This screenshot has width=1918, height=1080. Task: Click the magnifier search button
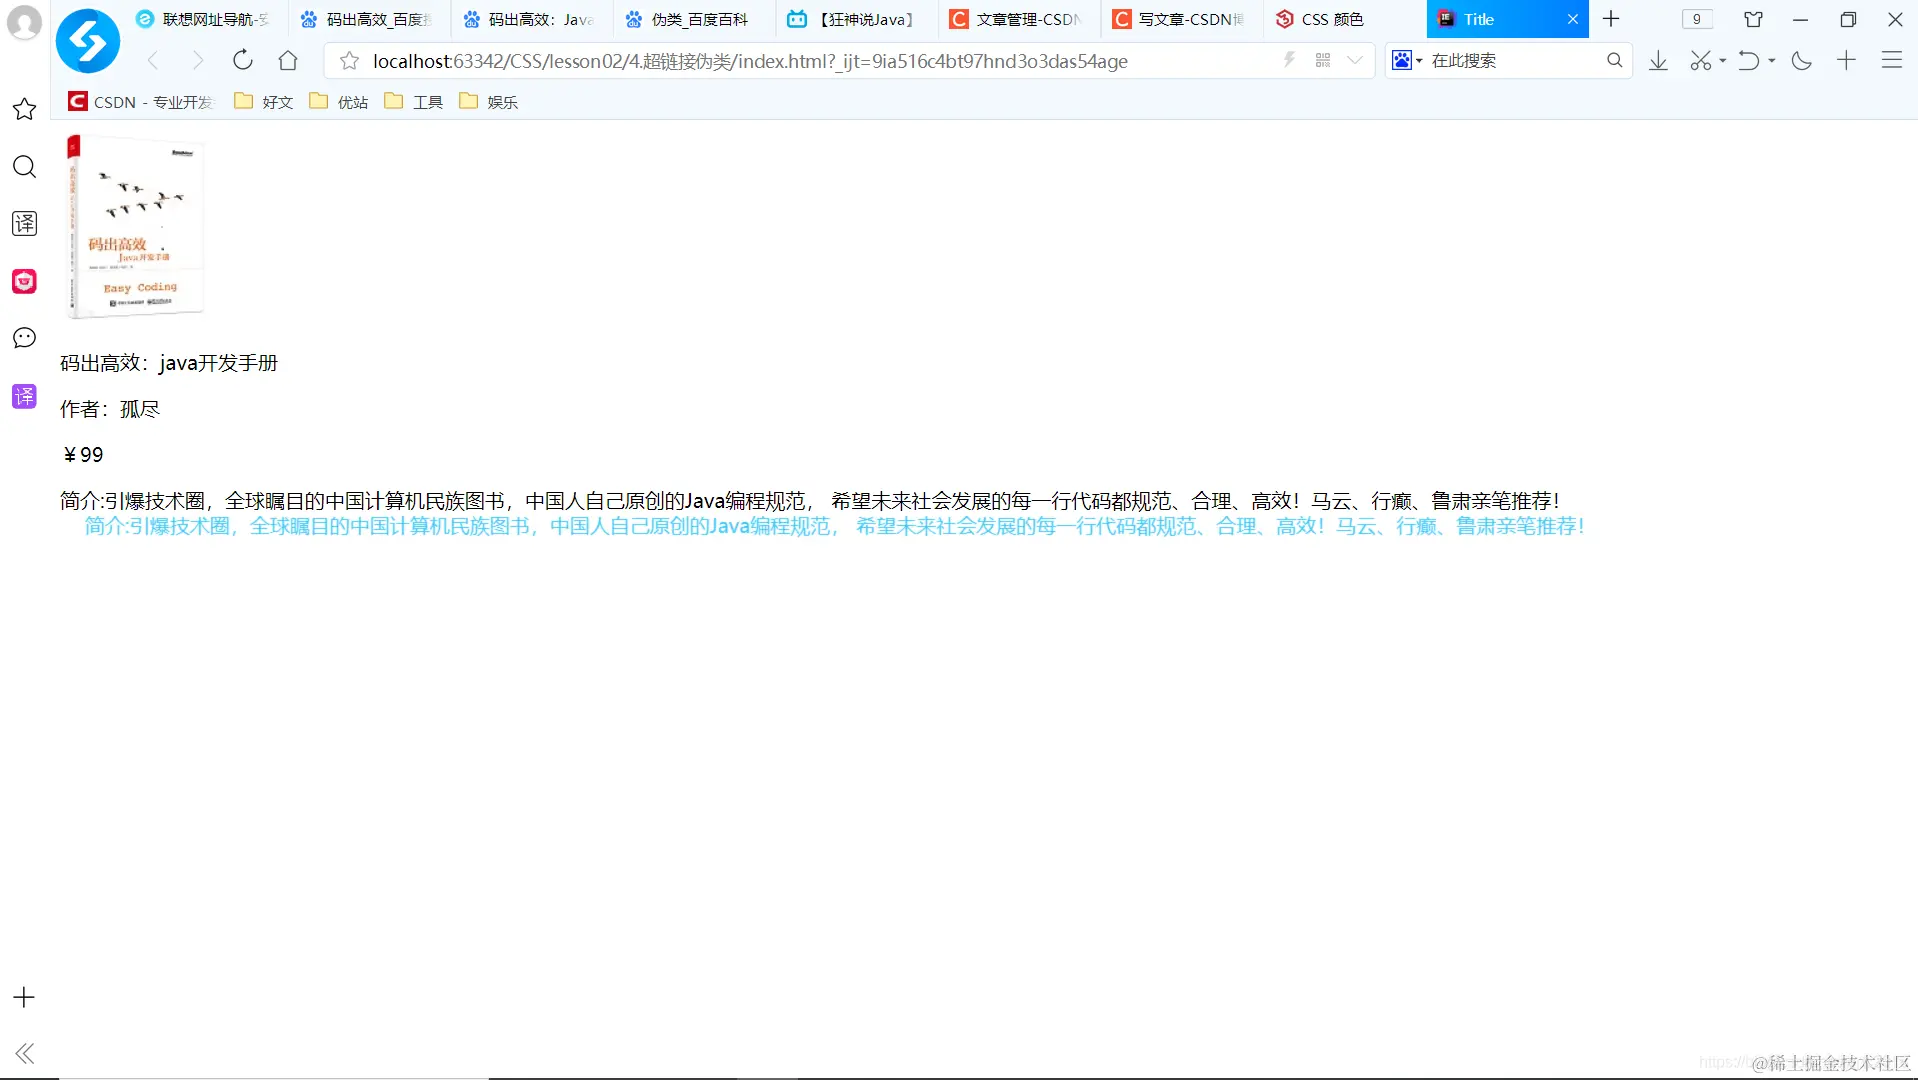click(1614, 60)
